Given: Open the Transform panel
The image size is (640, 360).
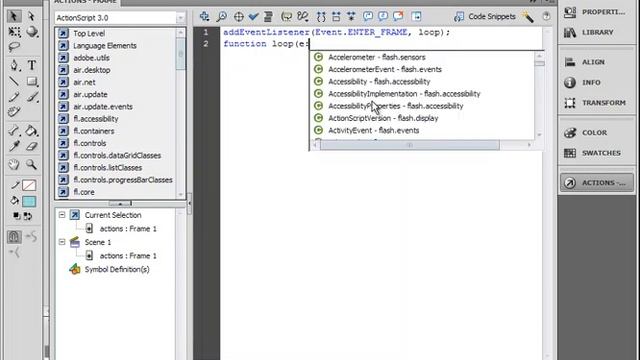Looking at the screenshot, I should tap(595, 103).
